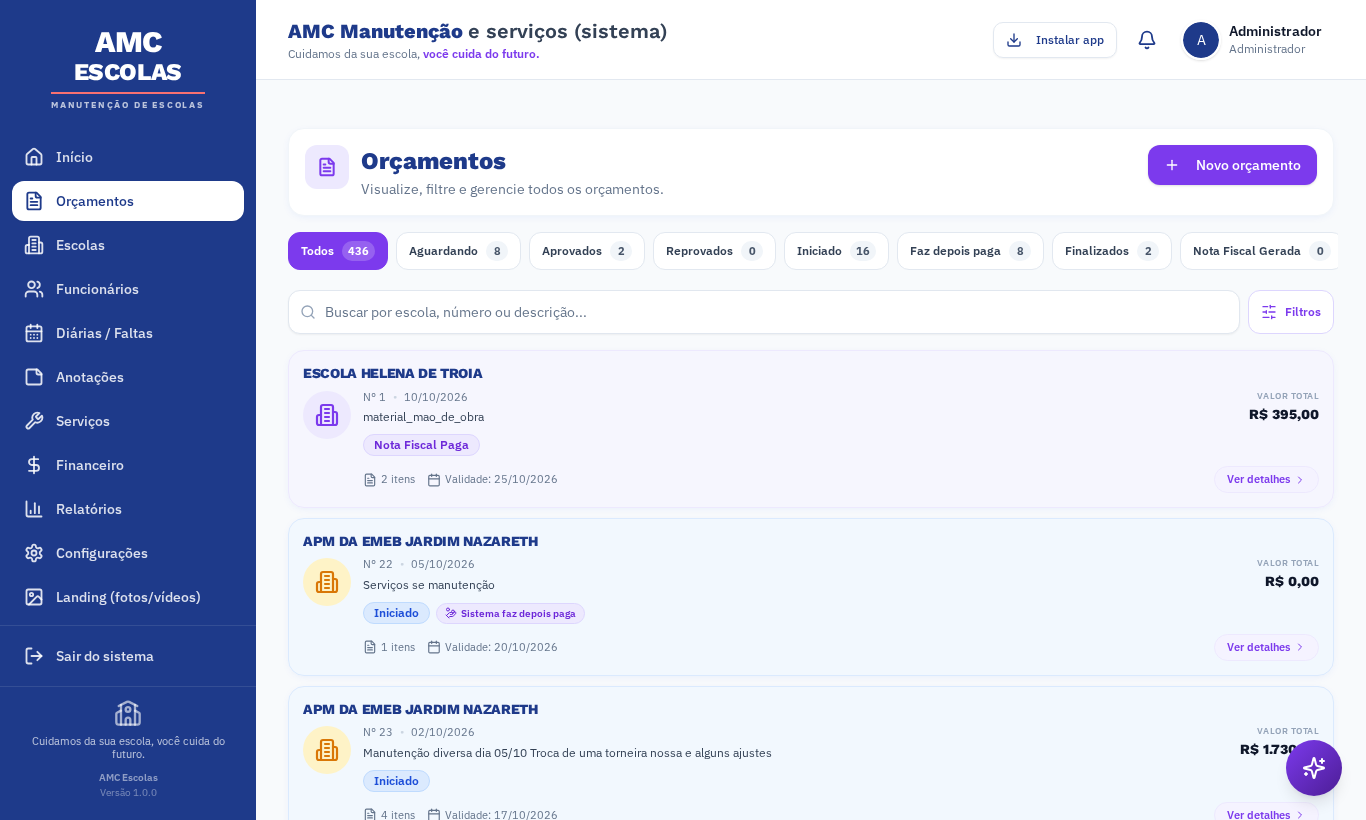The height and width of the screenshot is (820, 1366).
Task: Click Validade: 25/10/2026 text
Action: pyautogui.click(x=501, y=479)
